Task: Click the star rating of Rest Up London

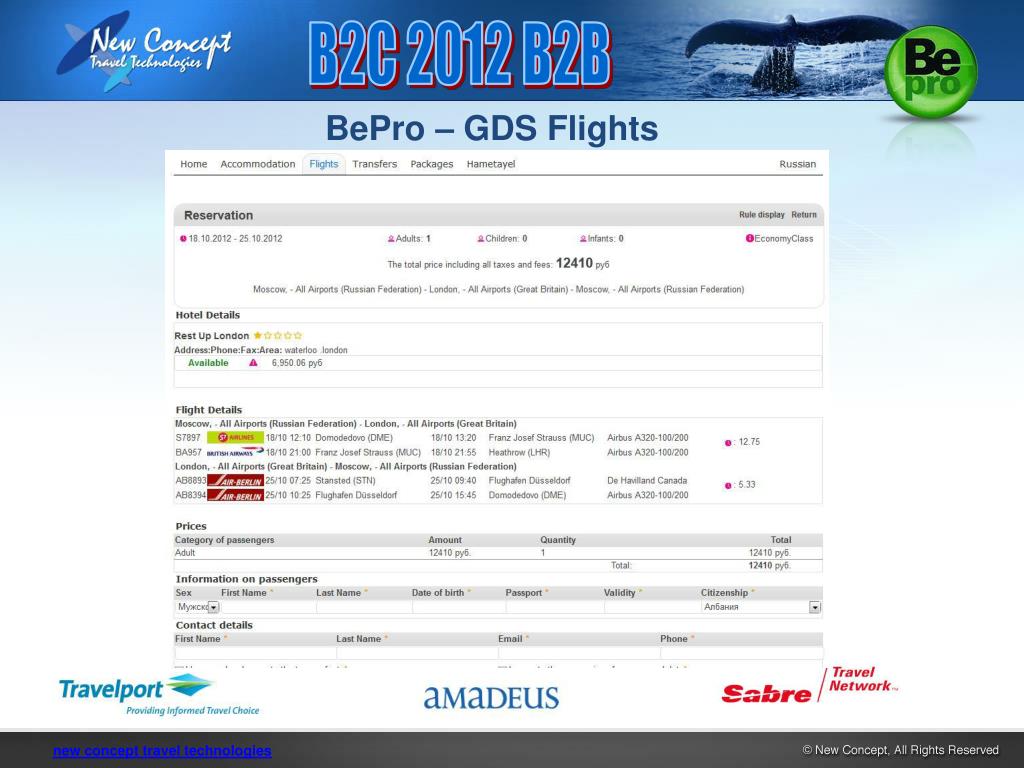Action: click(x=278, y=335)
